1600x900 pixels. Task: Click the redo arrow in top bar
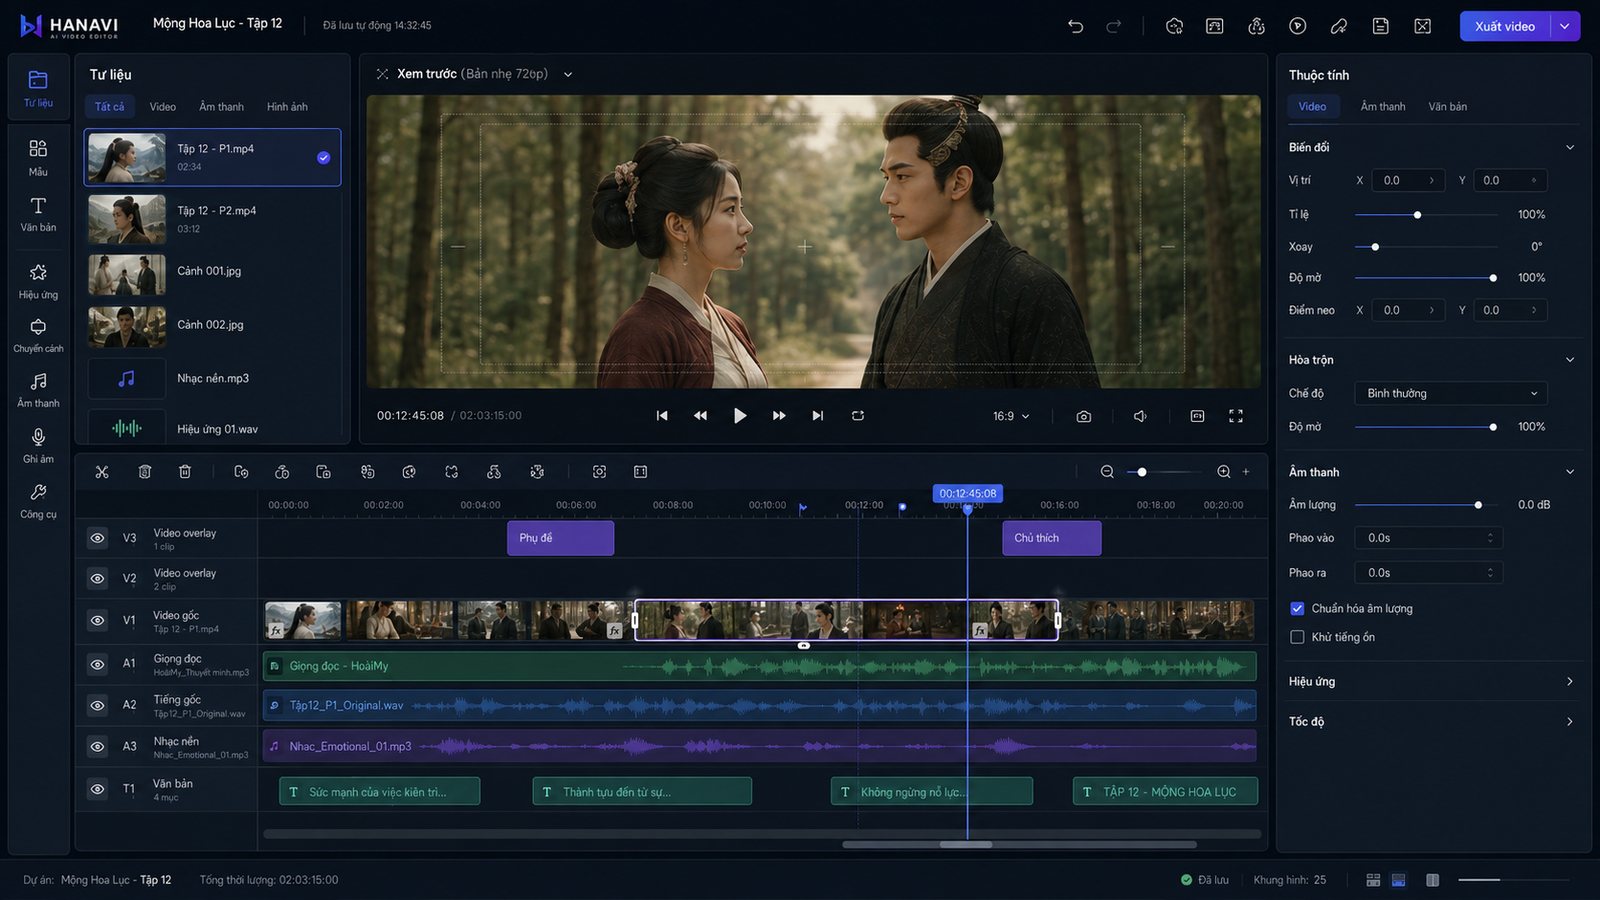1114,26
